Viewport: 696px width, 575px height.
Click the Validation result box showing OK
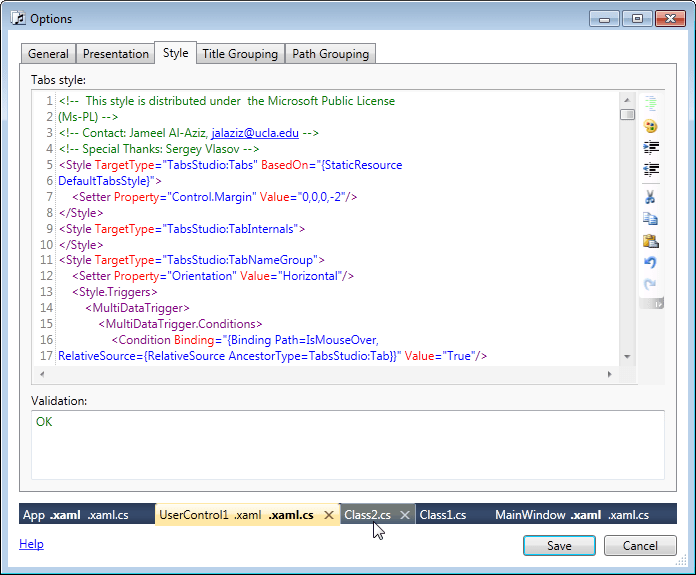click(x=348, y=445)
